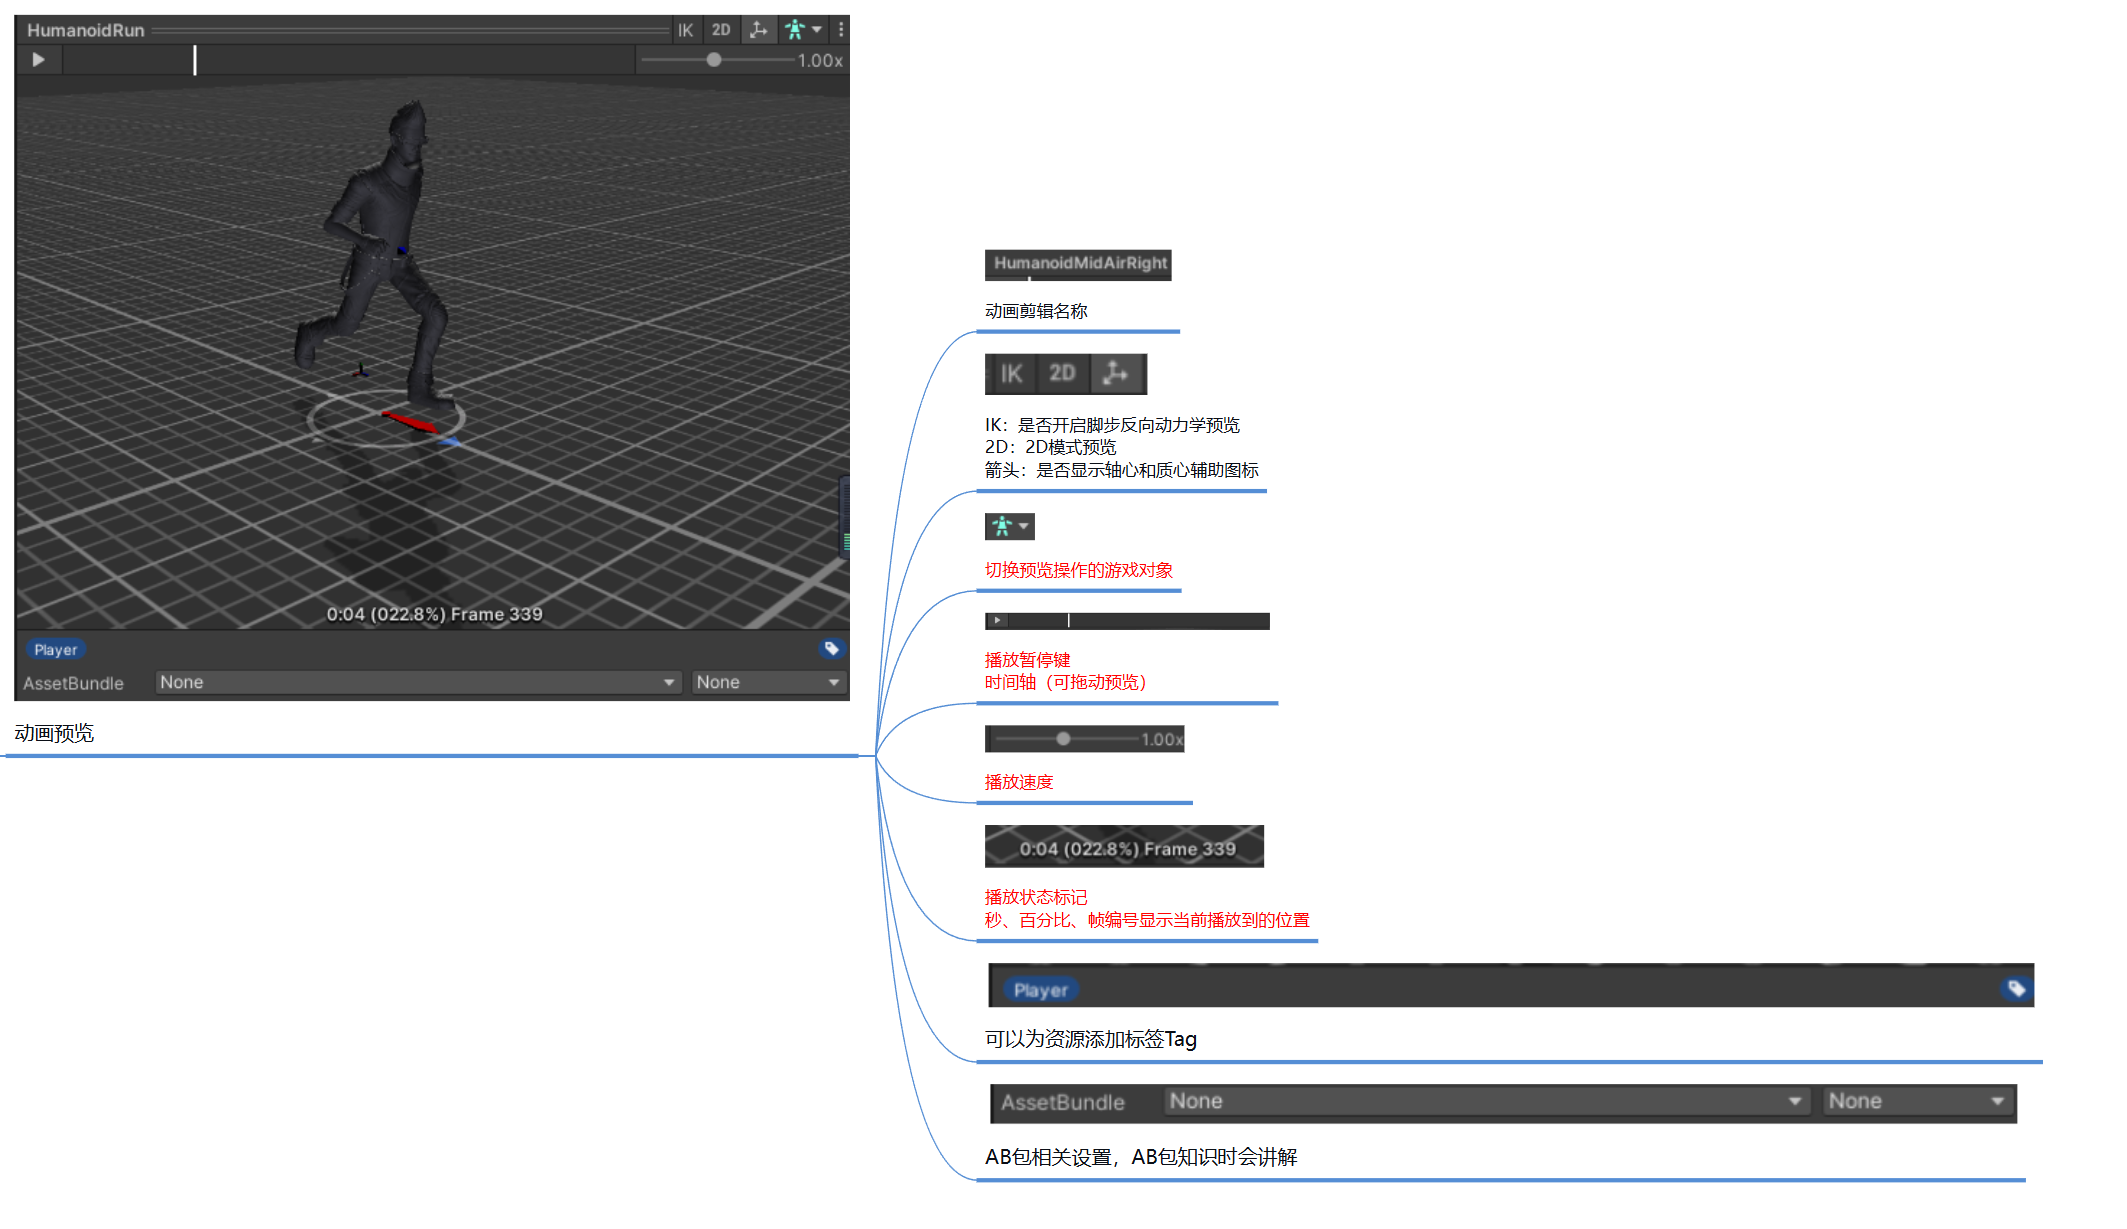
Task: Click the enlarged Player tag label
Action: 1040,990
